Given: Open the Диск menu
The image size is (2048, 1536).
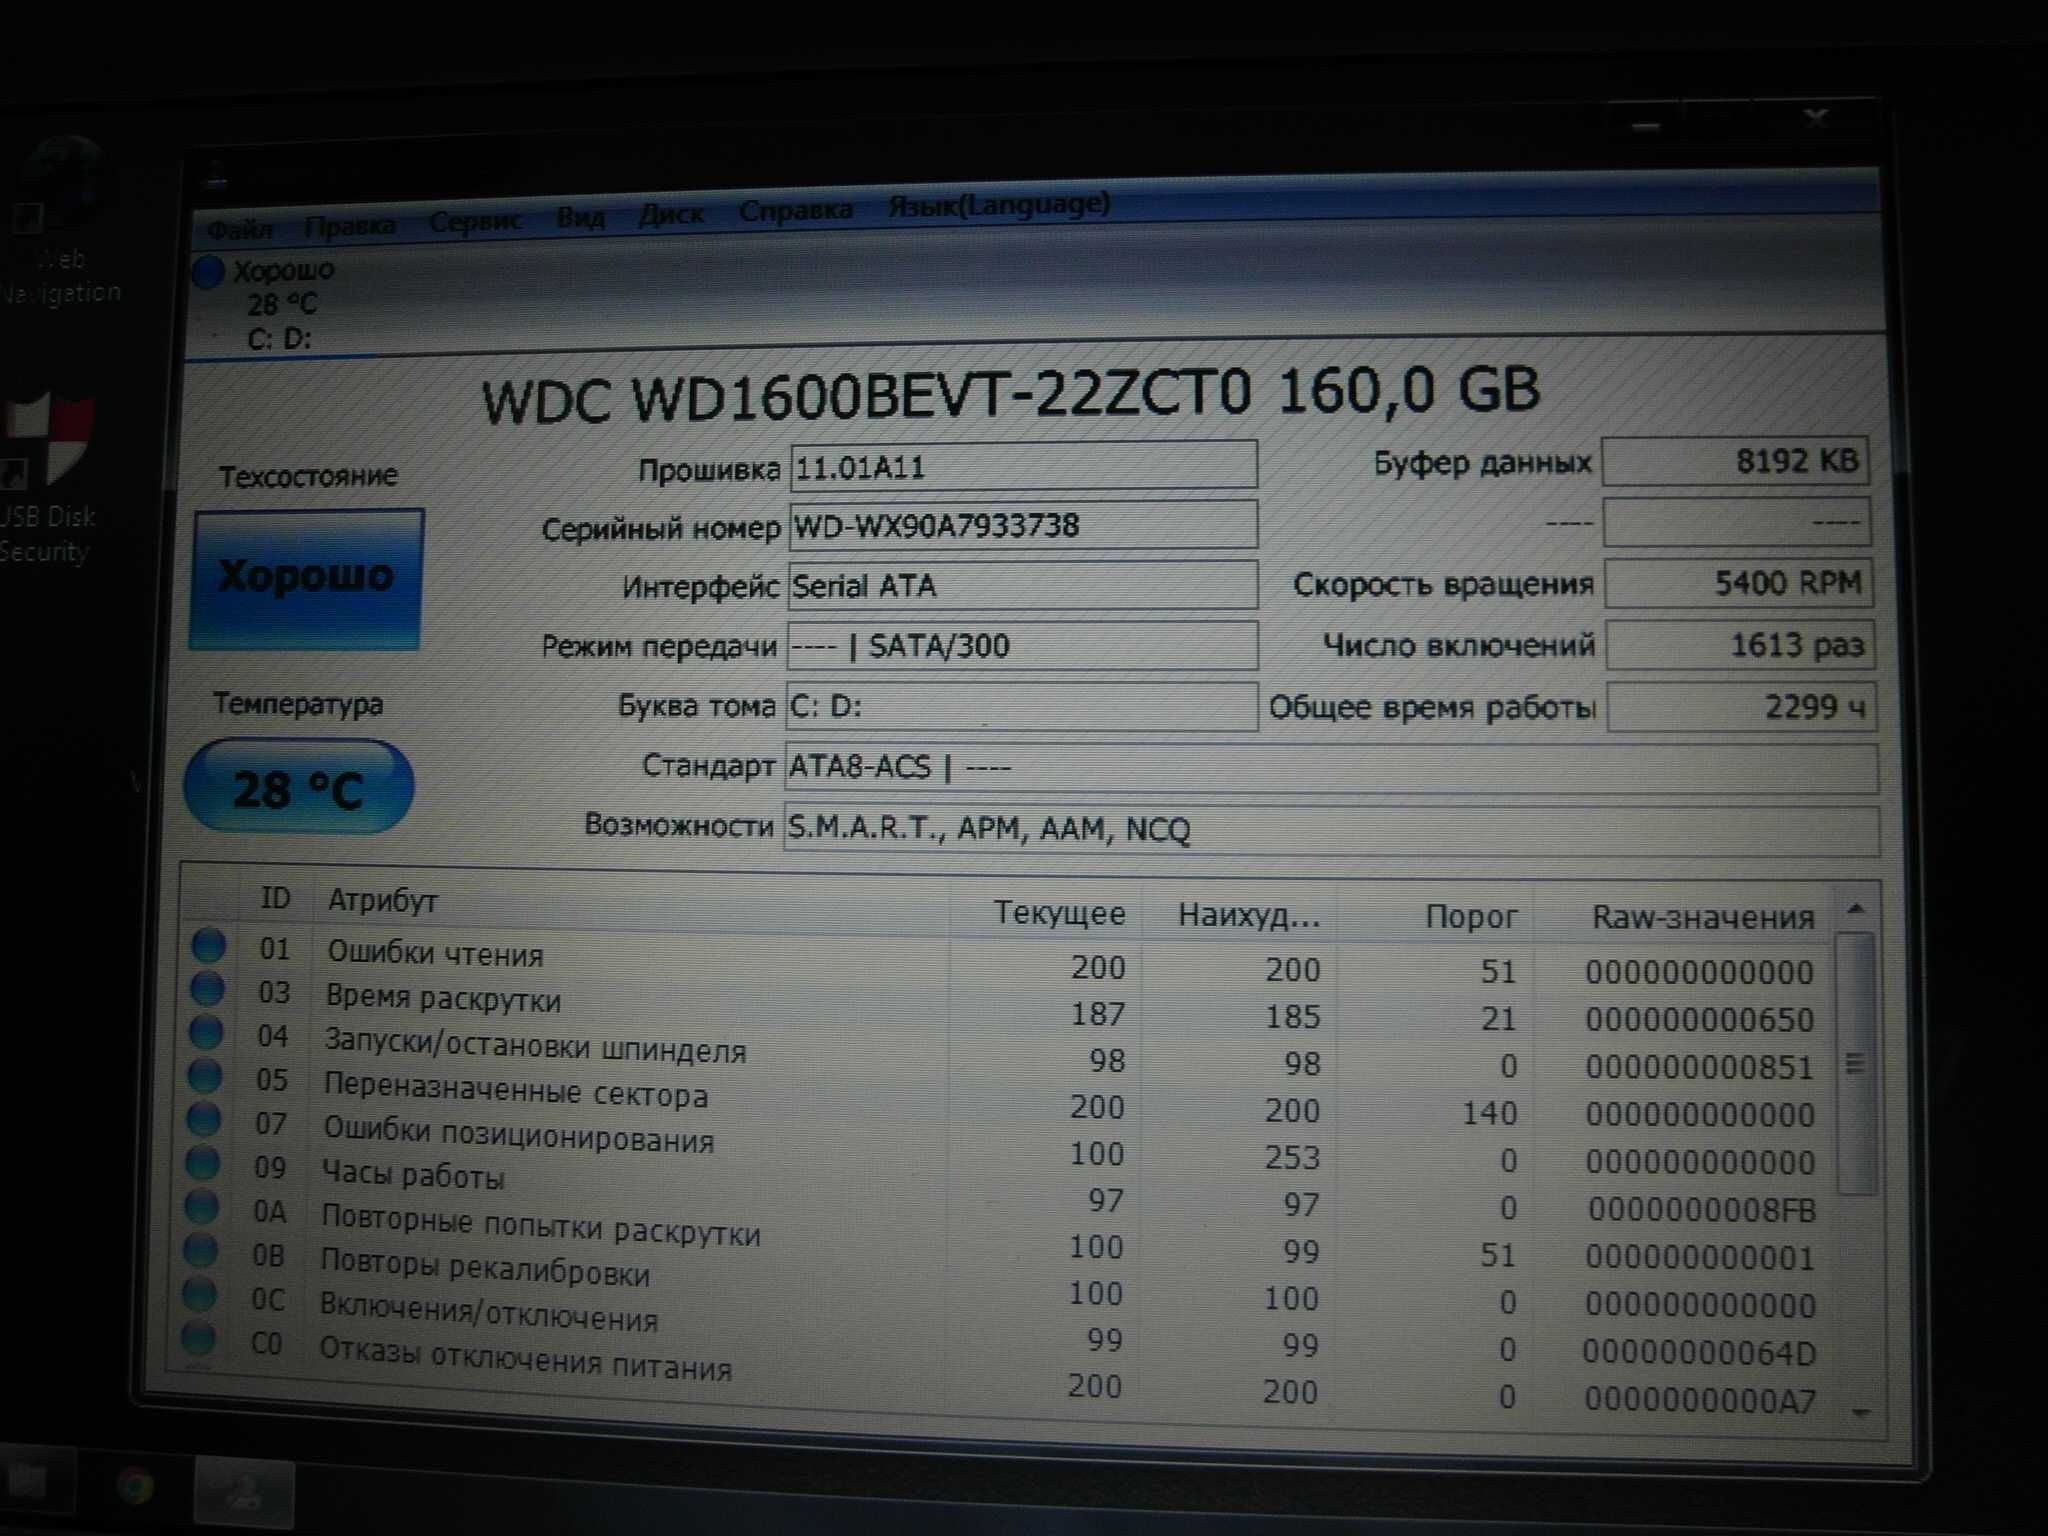Looking at the screenshot, I should (x=671, y=214).
